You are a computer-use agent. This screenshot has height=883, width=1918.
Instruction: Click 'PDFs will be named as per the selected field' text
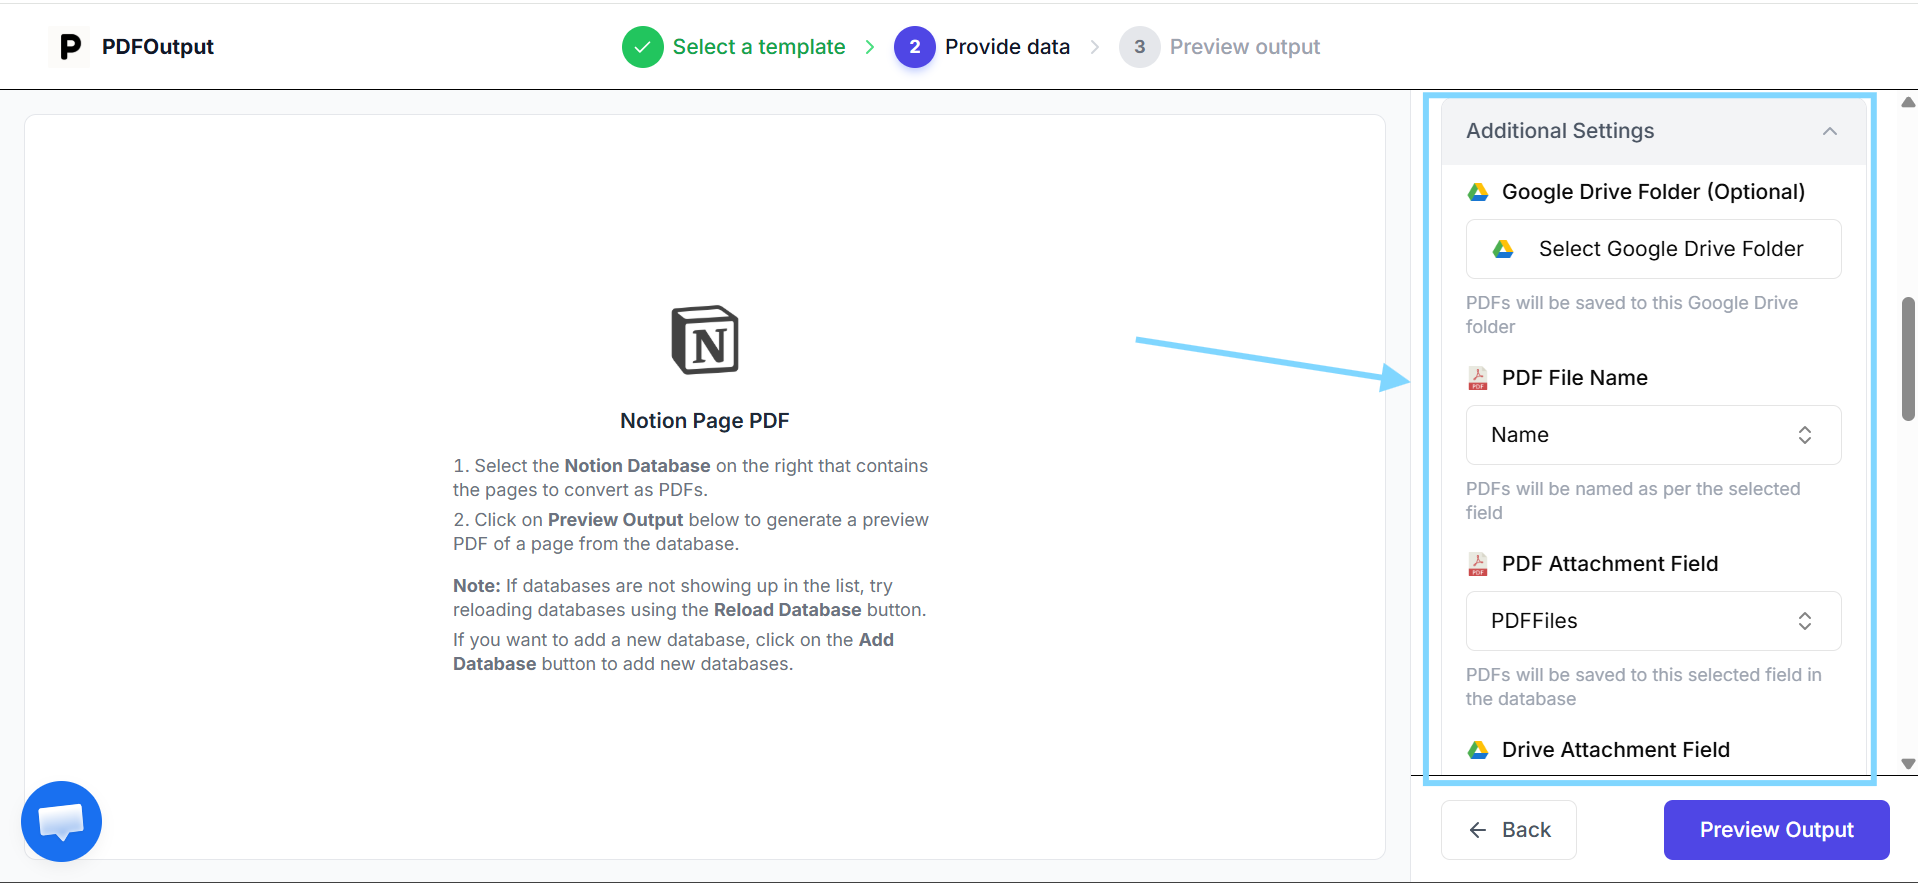(x=1633, y=501)
